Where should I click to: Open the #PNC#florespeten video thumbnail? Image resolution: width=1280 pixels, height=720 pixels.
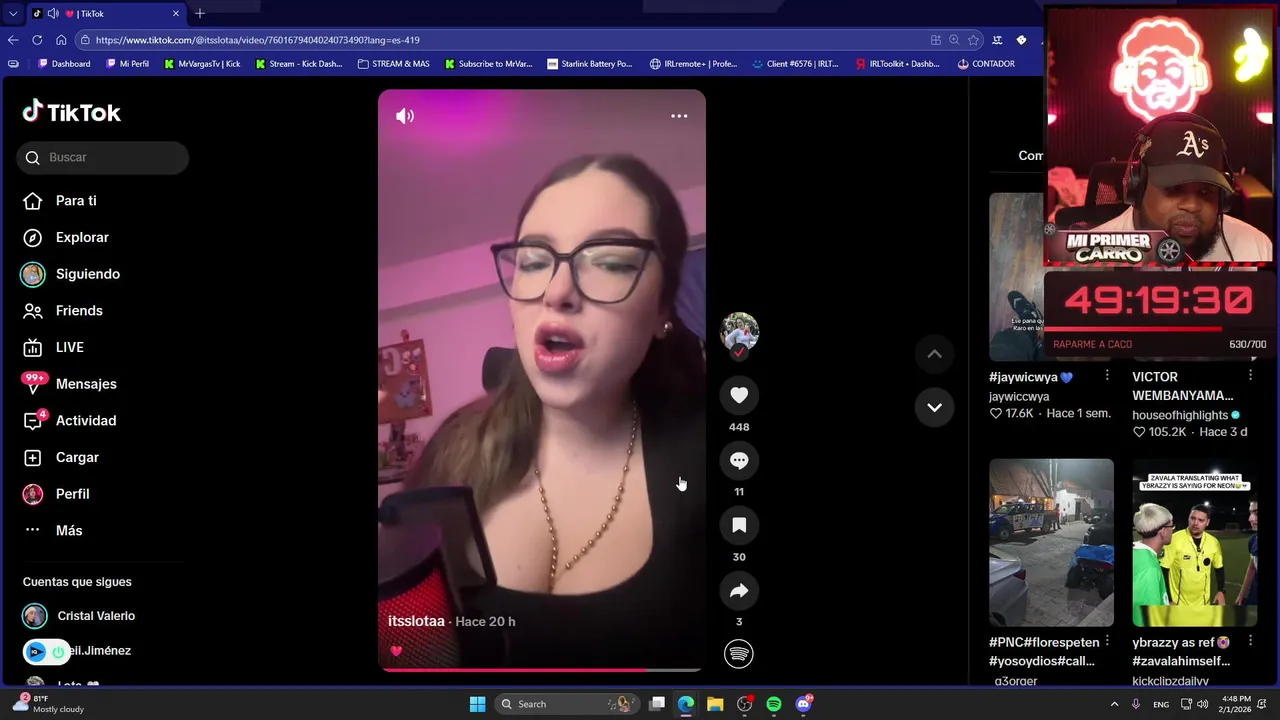(x=1051, y=543)
